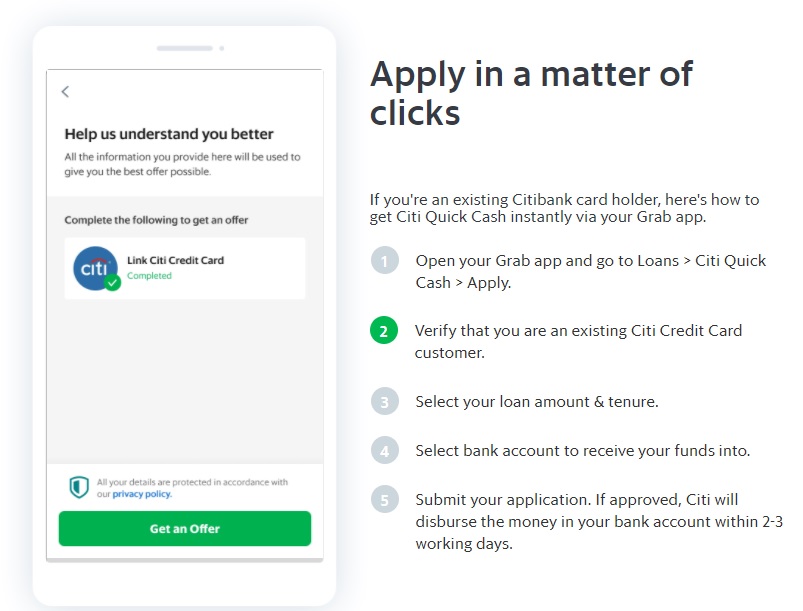The image size is (803, 611).
Task: Select step 1 number circle
Action: 385,261
